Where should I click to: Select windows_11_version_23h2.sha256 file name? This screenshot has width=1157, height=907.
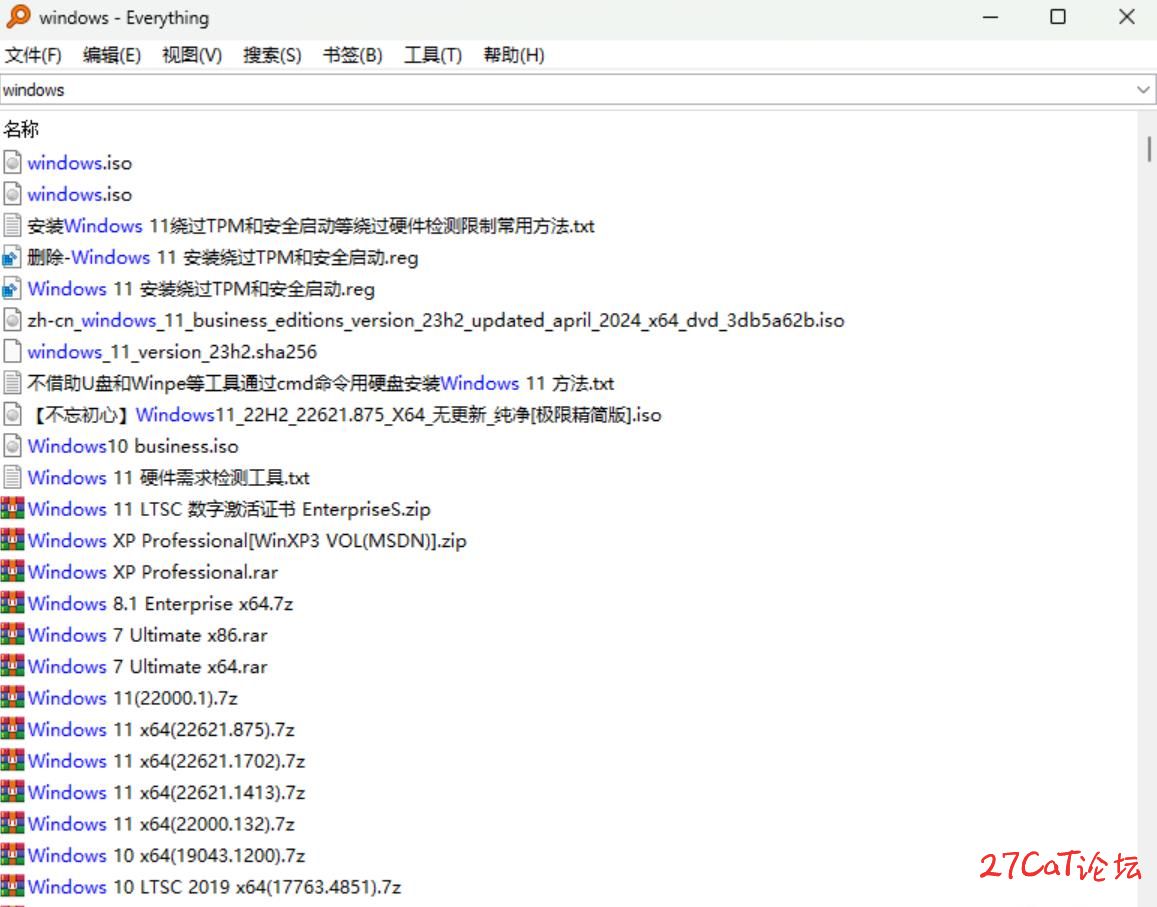point(172,351)
